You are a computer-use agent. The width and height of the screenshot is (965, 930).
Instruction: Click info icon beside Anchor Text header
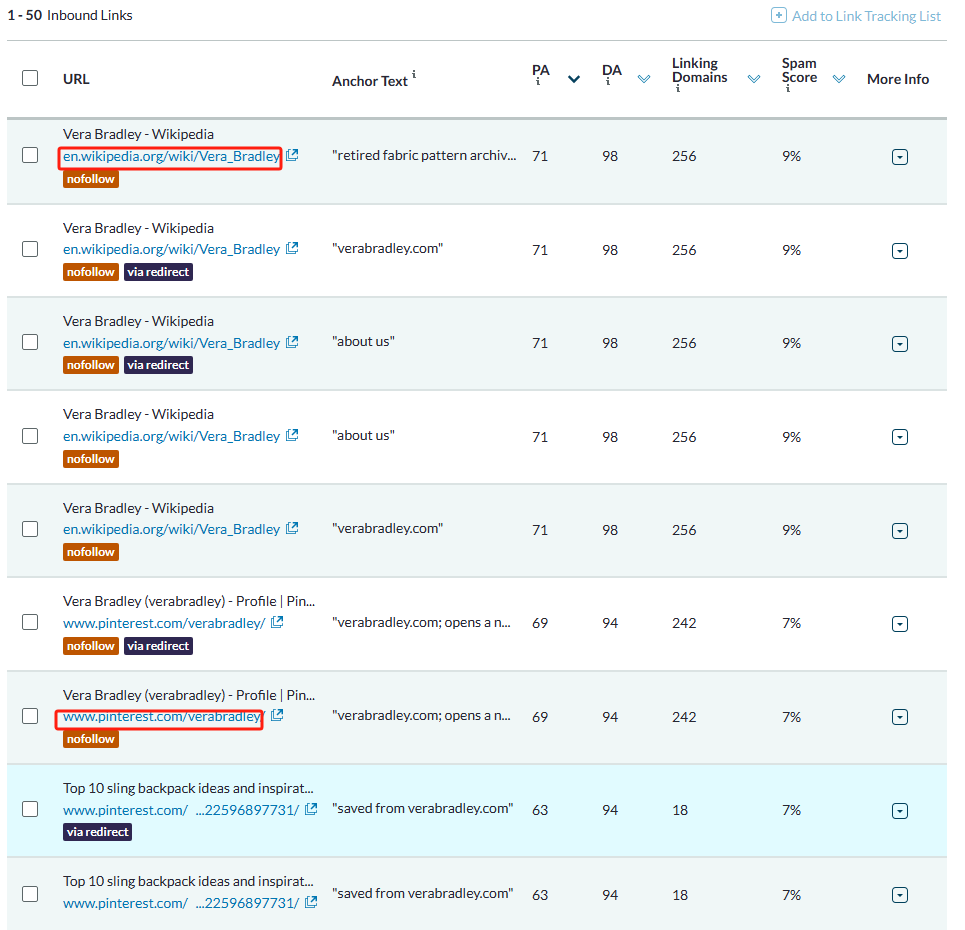click(414, 74)
